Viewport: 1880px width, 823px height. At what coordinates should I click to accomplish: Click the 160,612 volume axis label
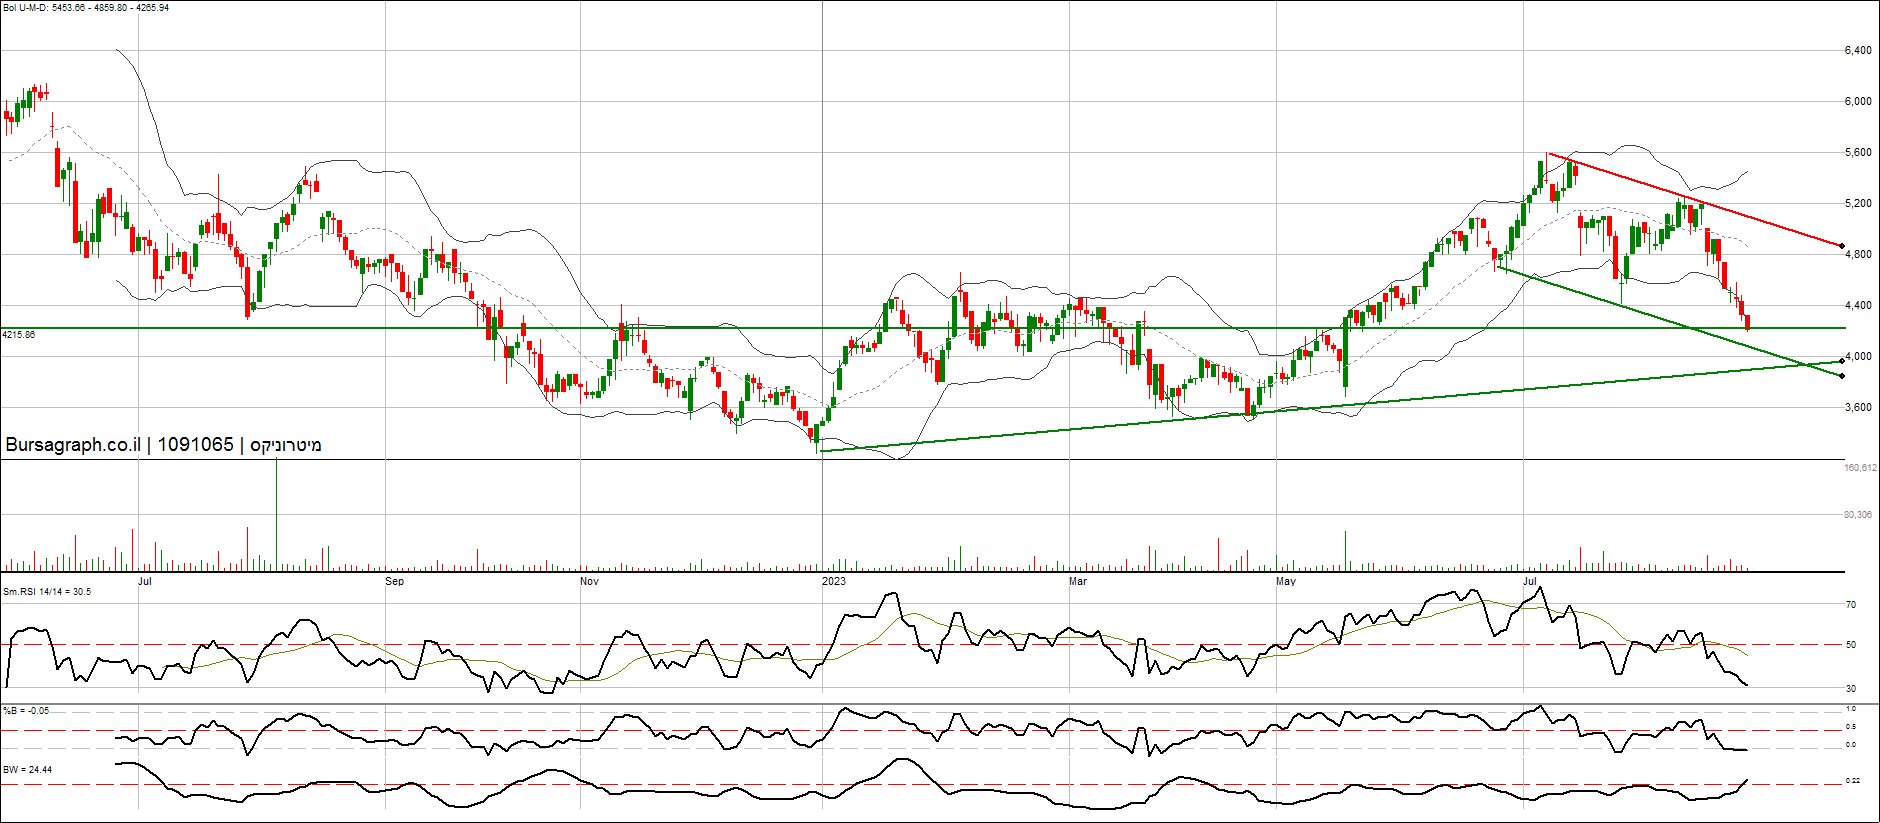coord(1860,468)
